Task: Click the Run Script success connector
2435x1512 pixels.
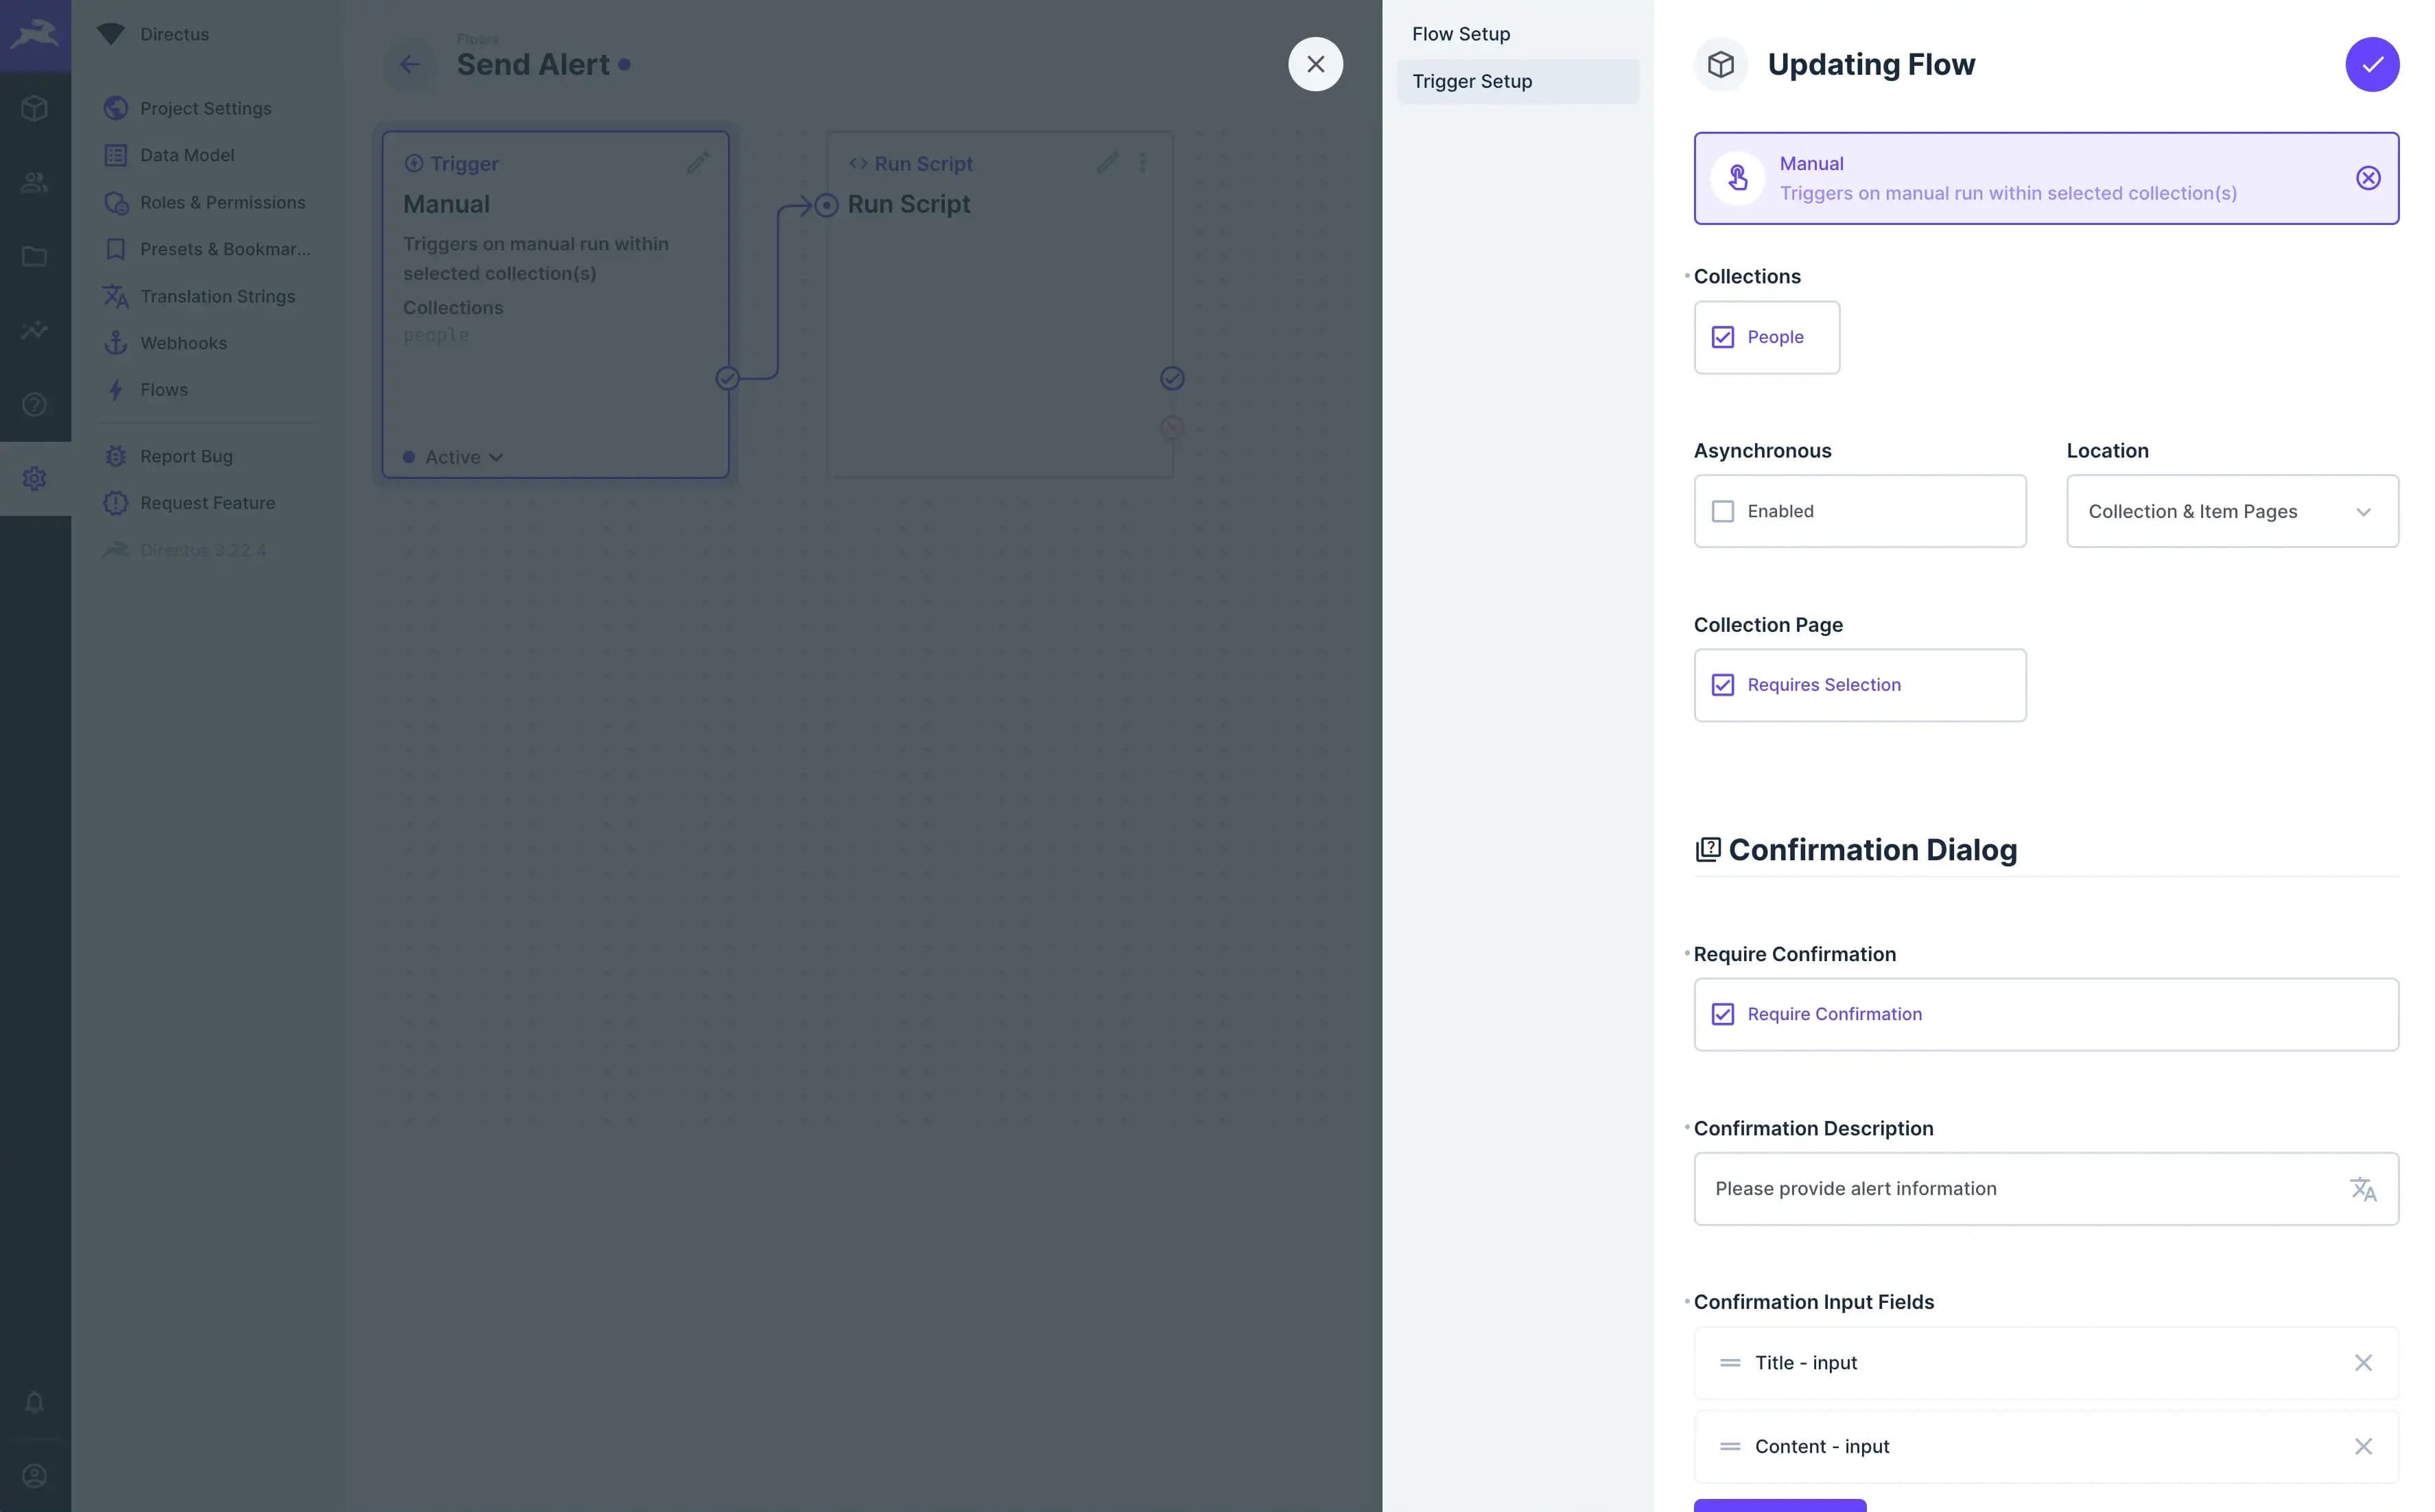Action: coord(1172,378)
